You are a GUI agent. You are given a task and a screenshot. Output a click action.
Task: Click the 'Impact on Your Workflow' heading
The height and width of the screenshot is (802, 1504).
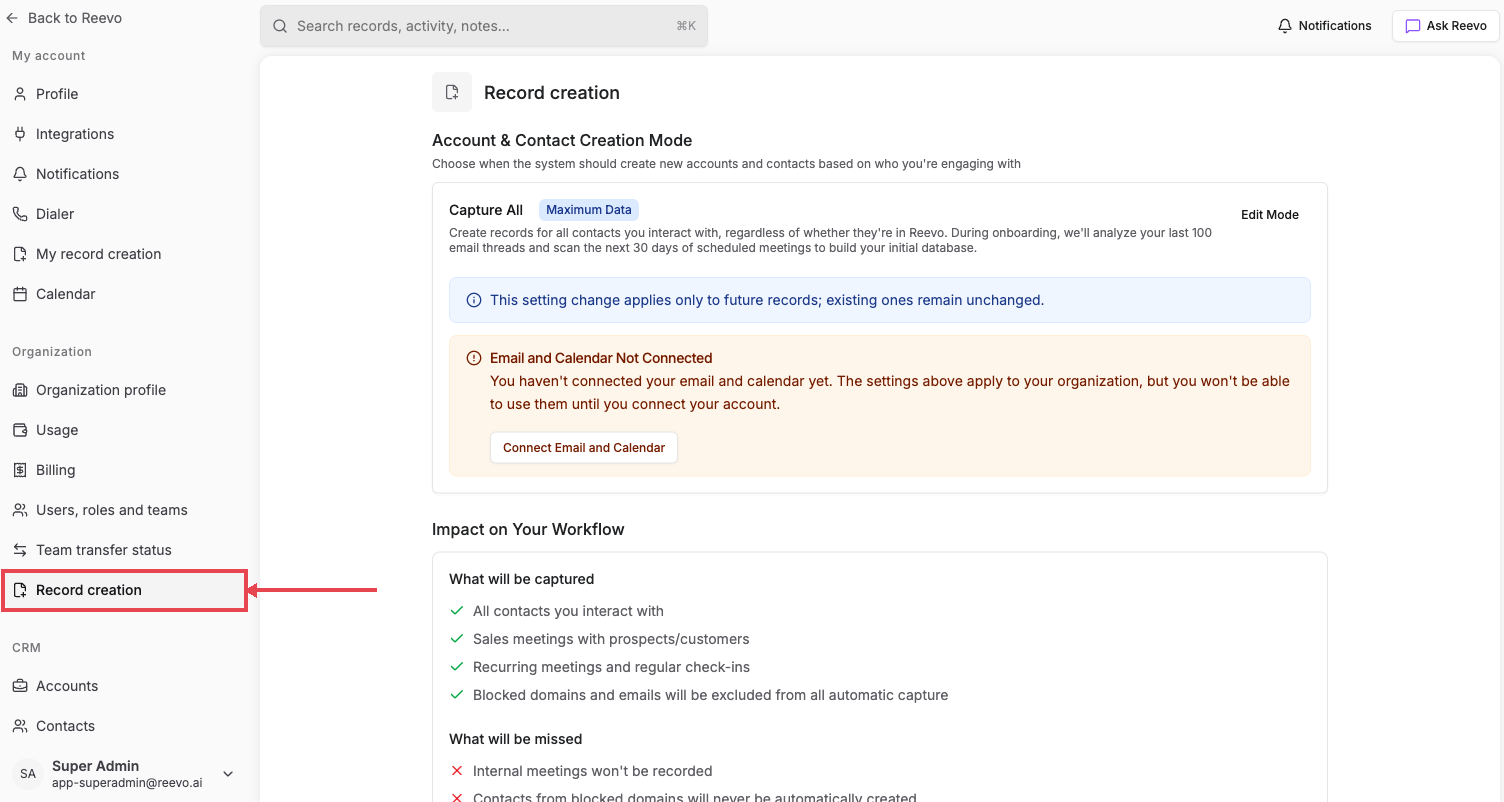[x=528, y=530]
